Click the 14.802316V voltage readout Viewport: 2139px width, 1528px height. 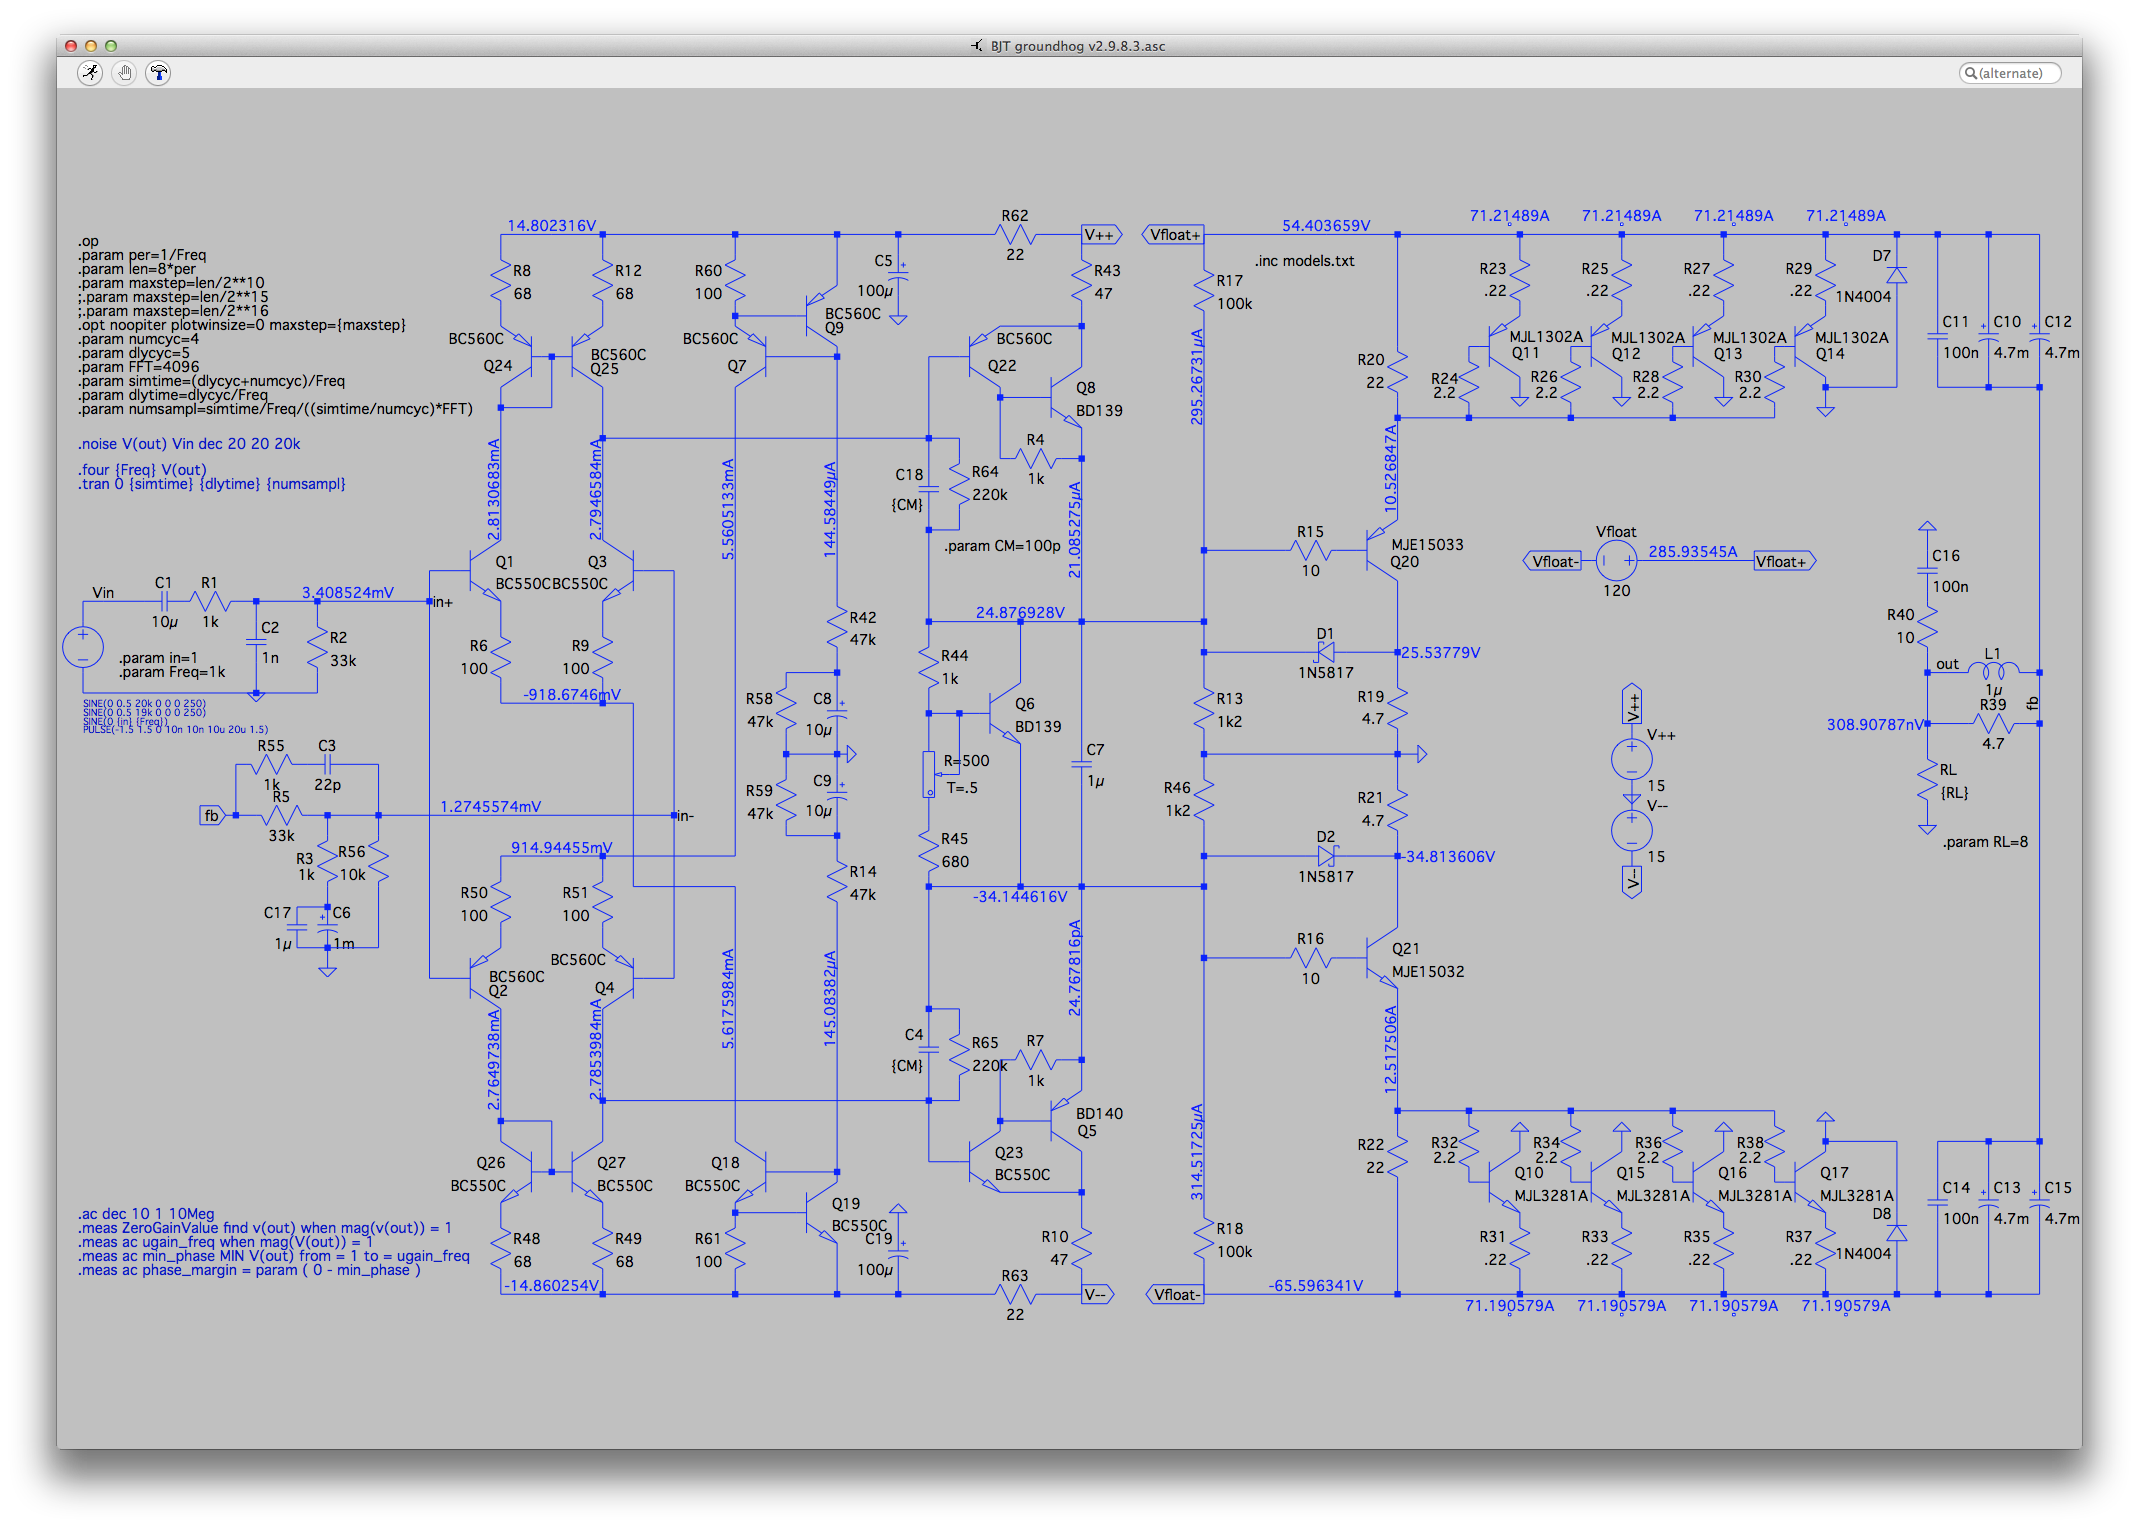(x=551, y=226)
